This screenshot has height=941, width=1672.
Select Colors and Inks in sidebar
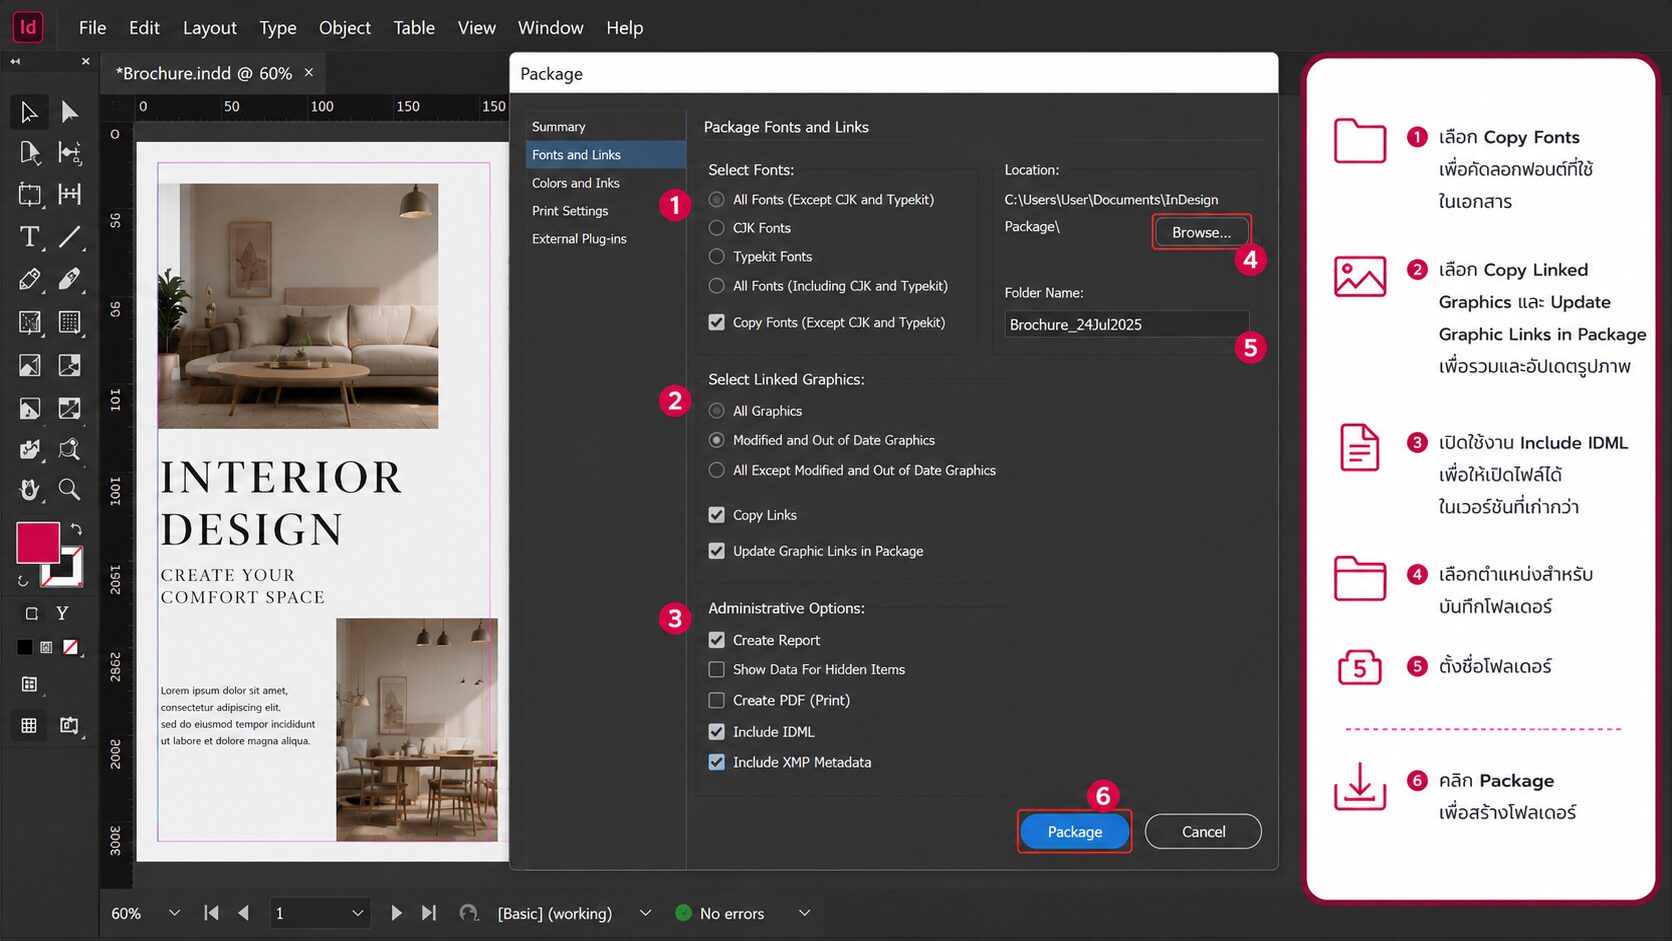[606, 183]
